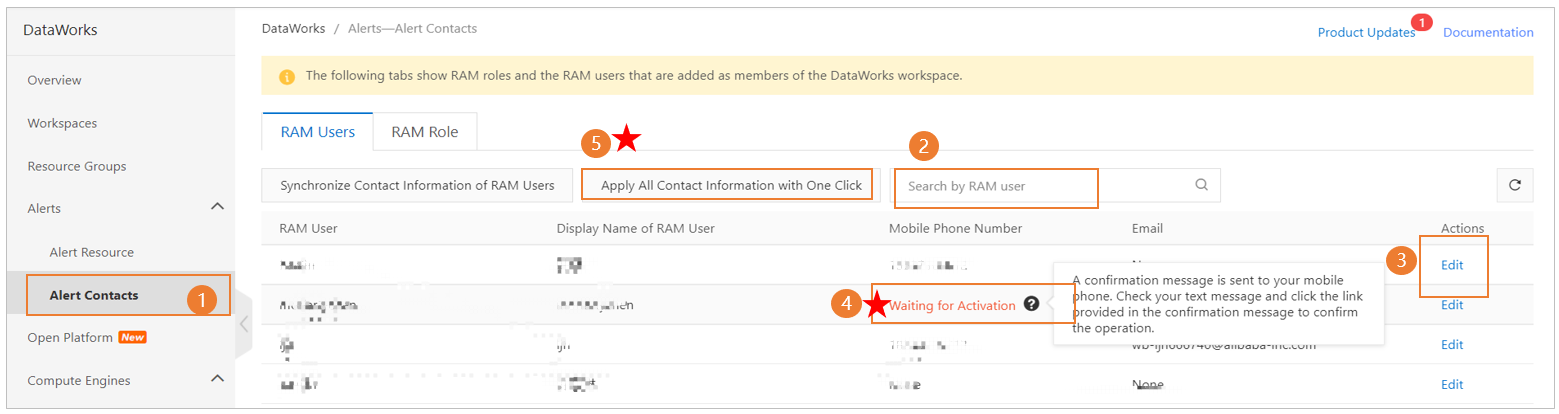Click the sidebar collapse arrow handle
The height and width of the screenshot is (414, 1559).
(x=243, y=323)
